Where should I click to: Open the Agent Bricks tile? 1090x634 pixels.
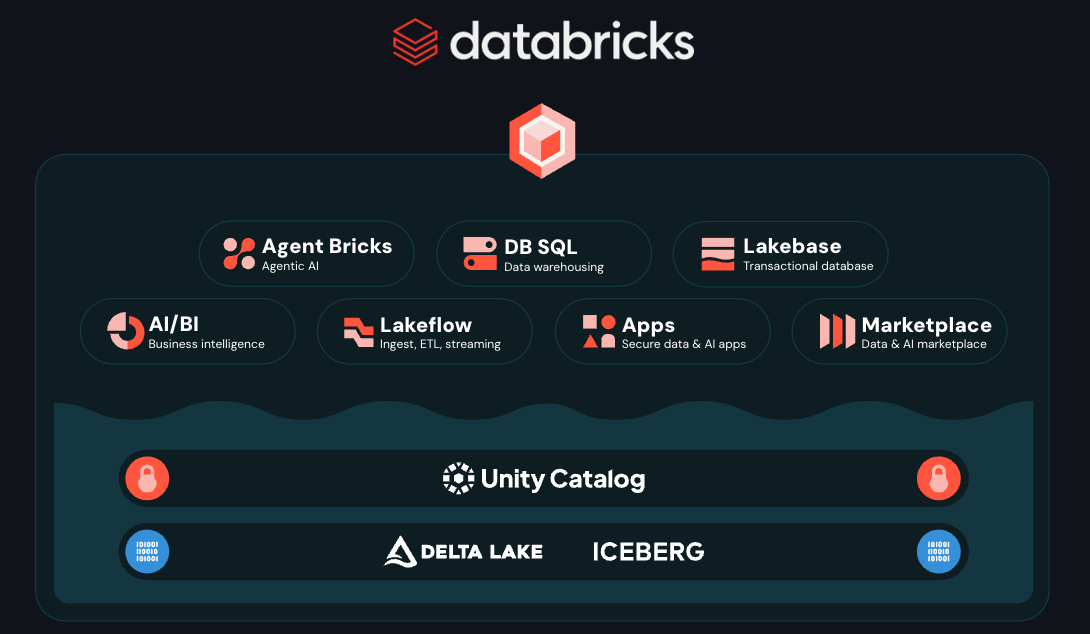click(306, 253)
